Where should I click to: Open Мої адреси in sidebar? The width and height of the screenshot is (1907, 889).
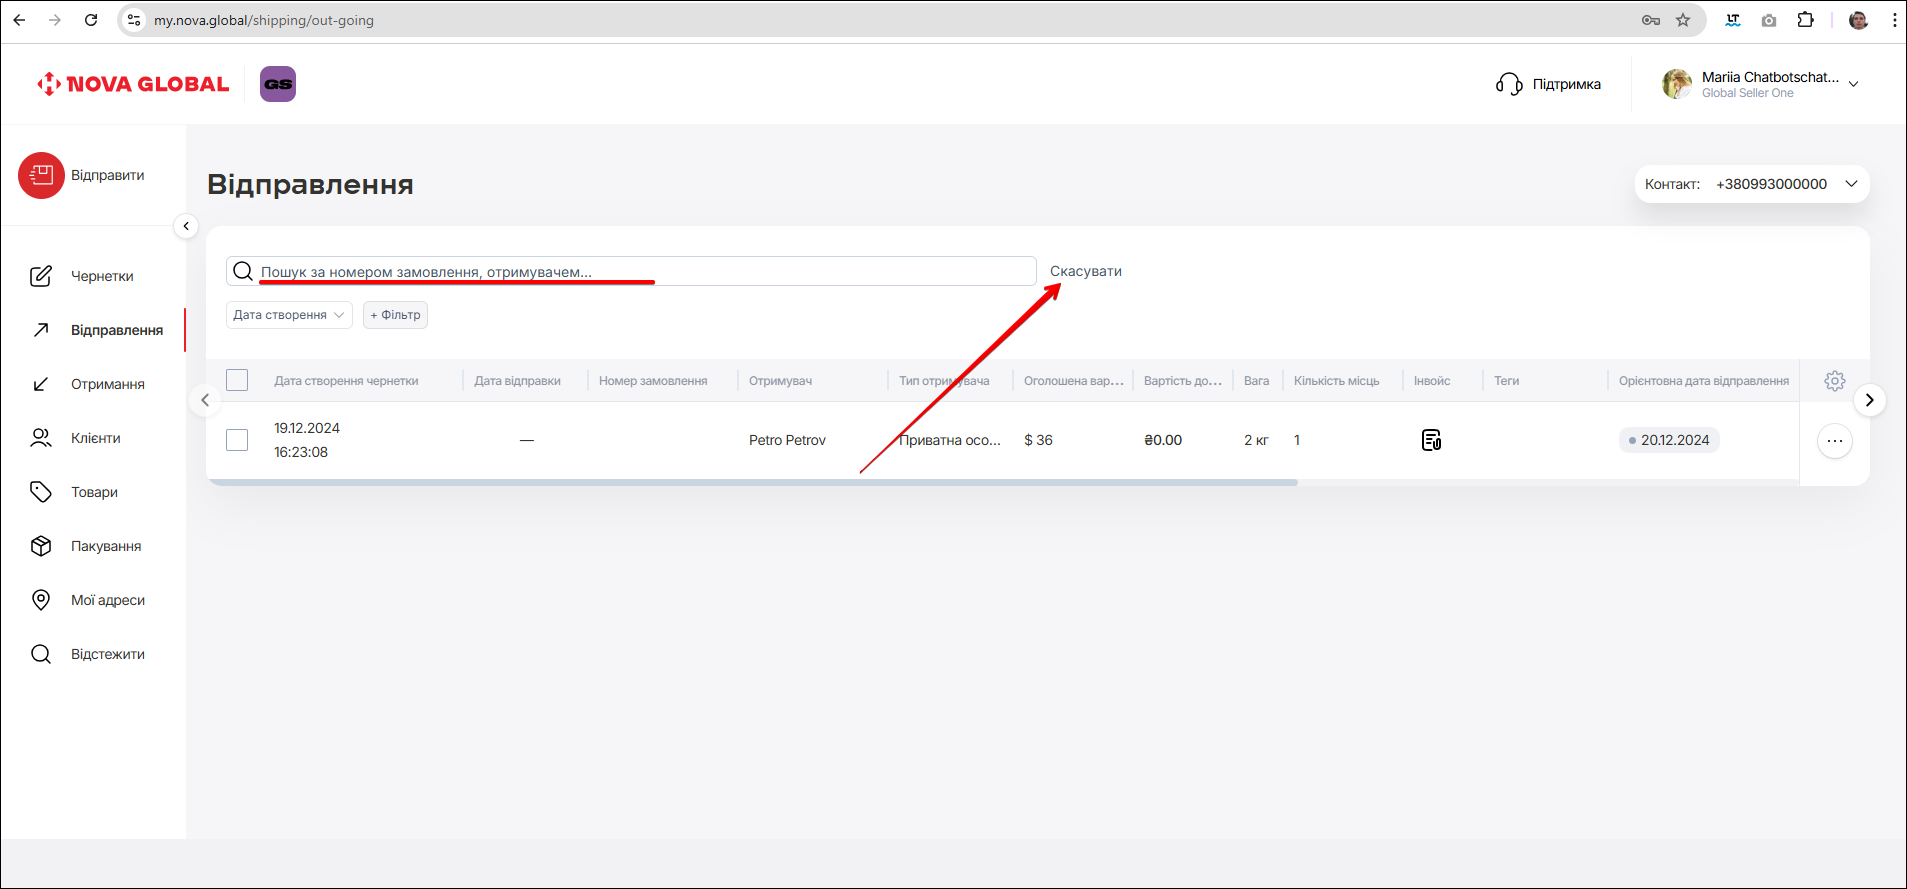(107, 600)
